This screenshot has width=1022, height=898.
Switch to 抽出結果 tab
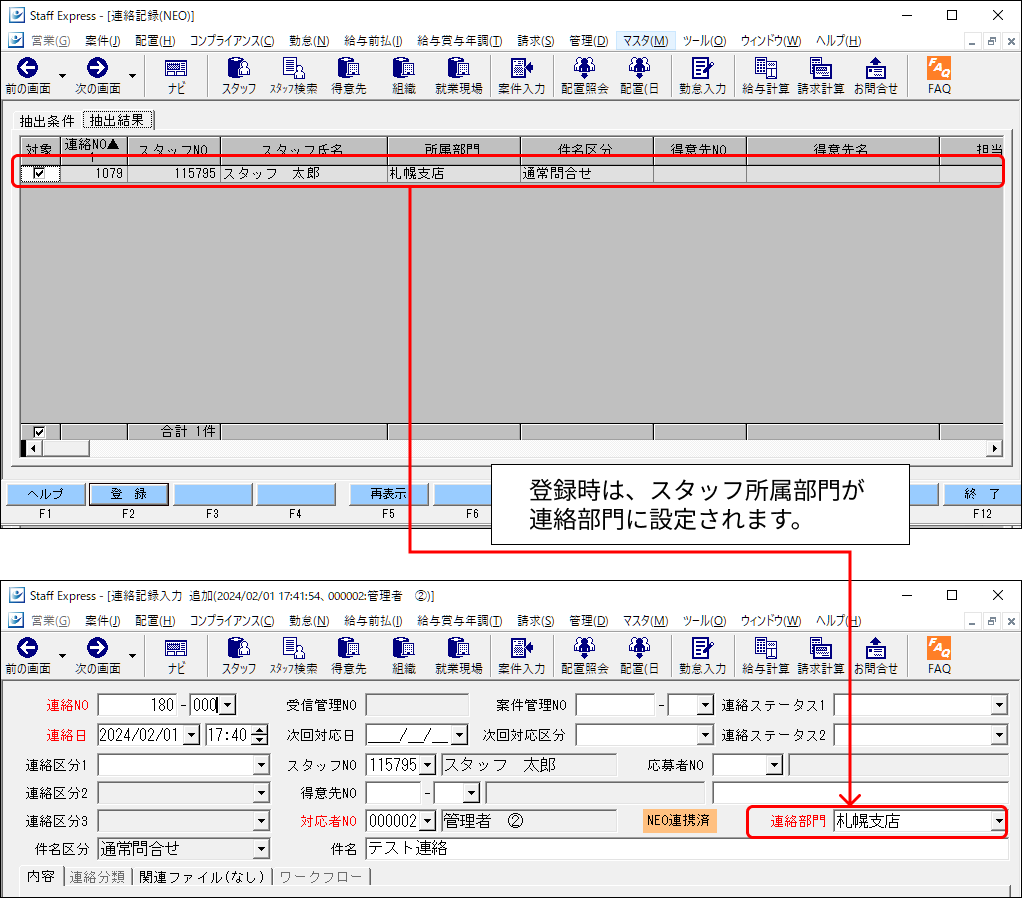(x=117, y=121)
